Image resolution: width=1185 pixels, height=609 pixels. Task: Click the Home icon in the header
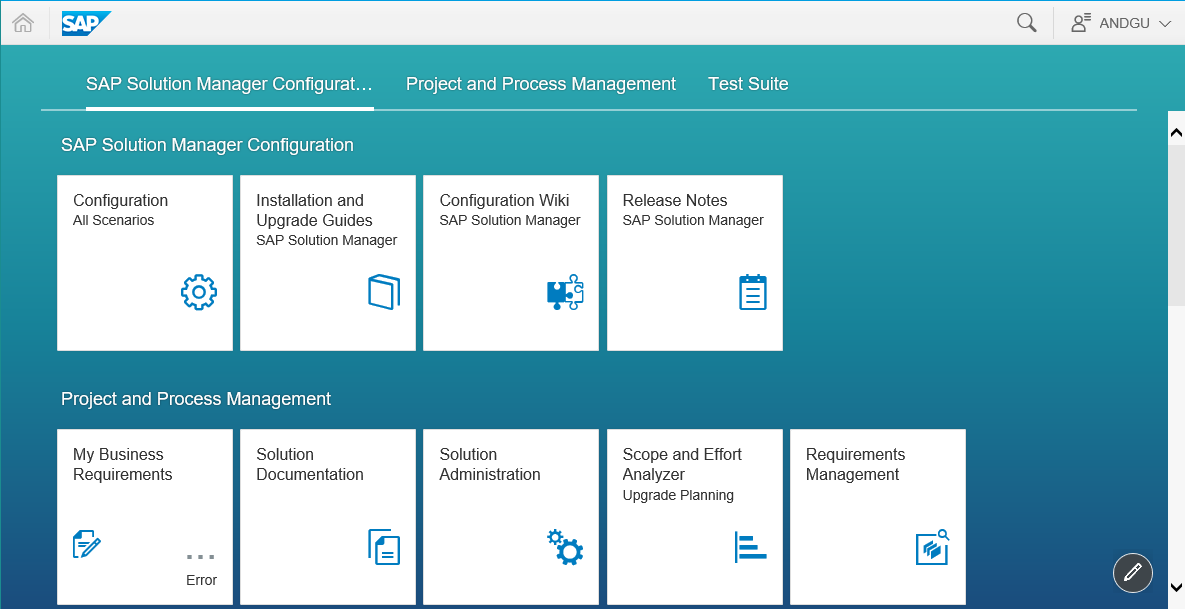pyautogui.click(x=23, y=23)
